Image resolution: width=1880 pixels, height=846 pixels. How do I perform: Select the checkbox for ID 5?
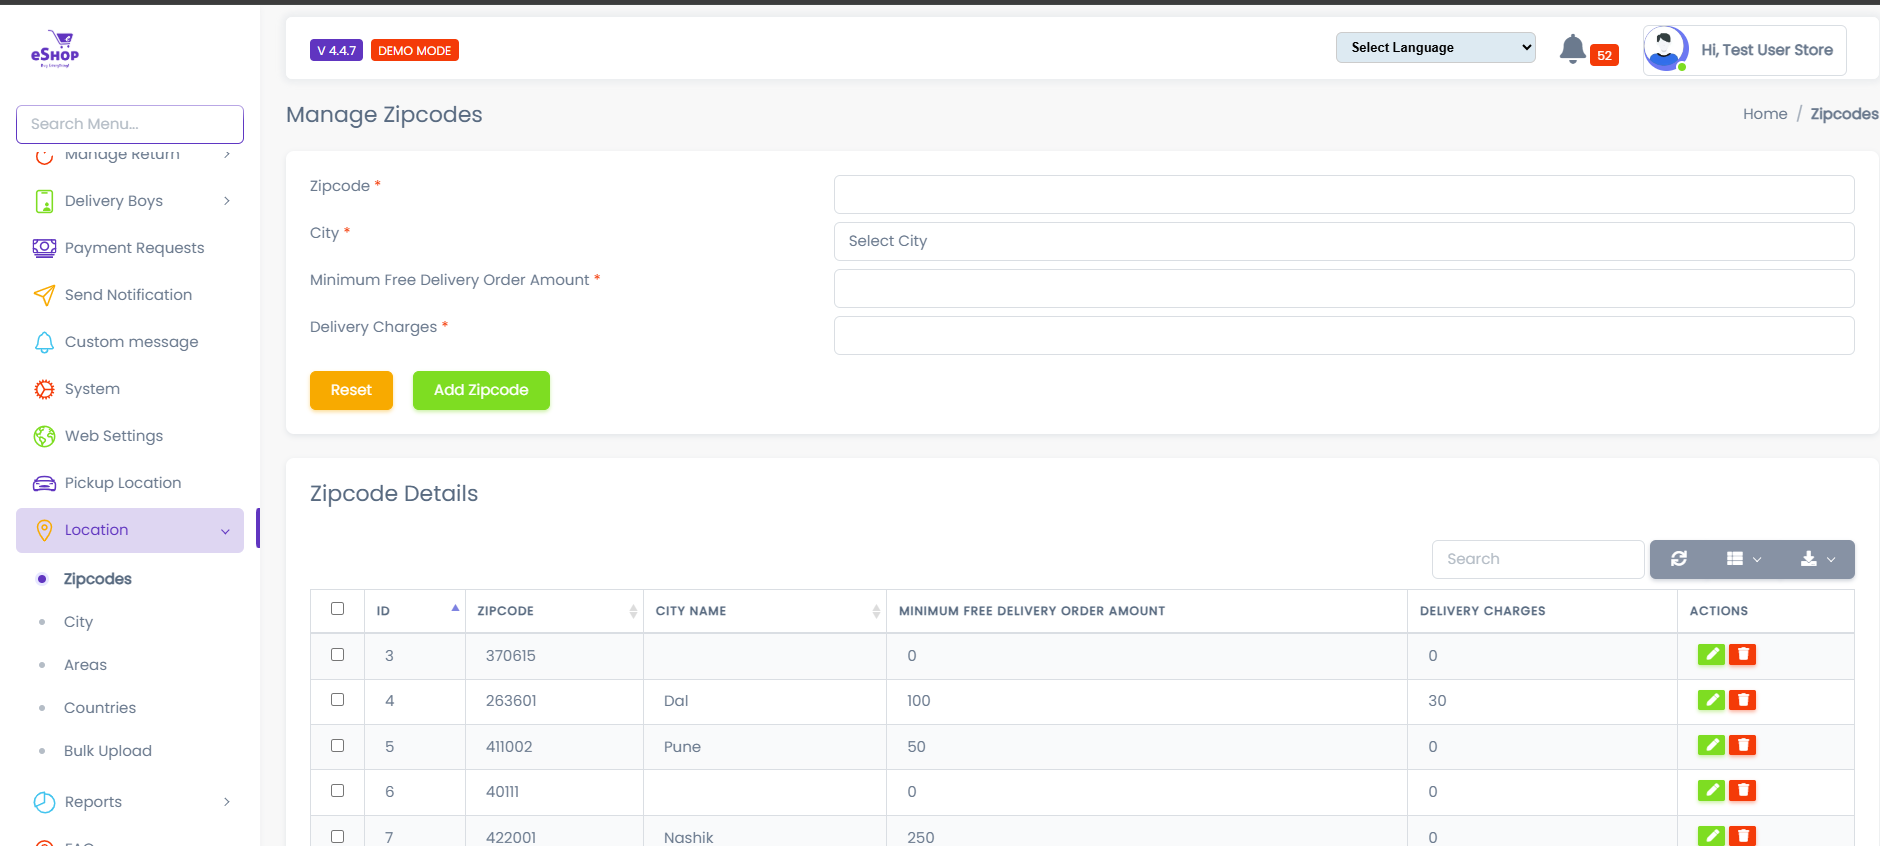pos(337,746)
